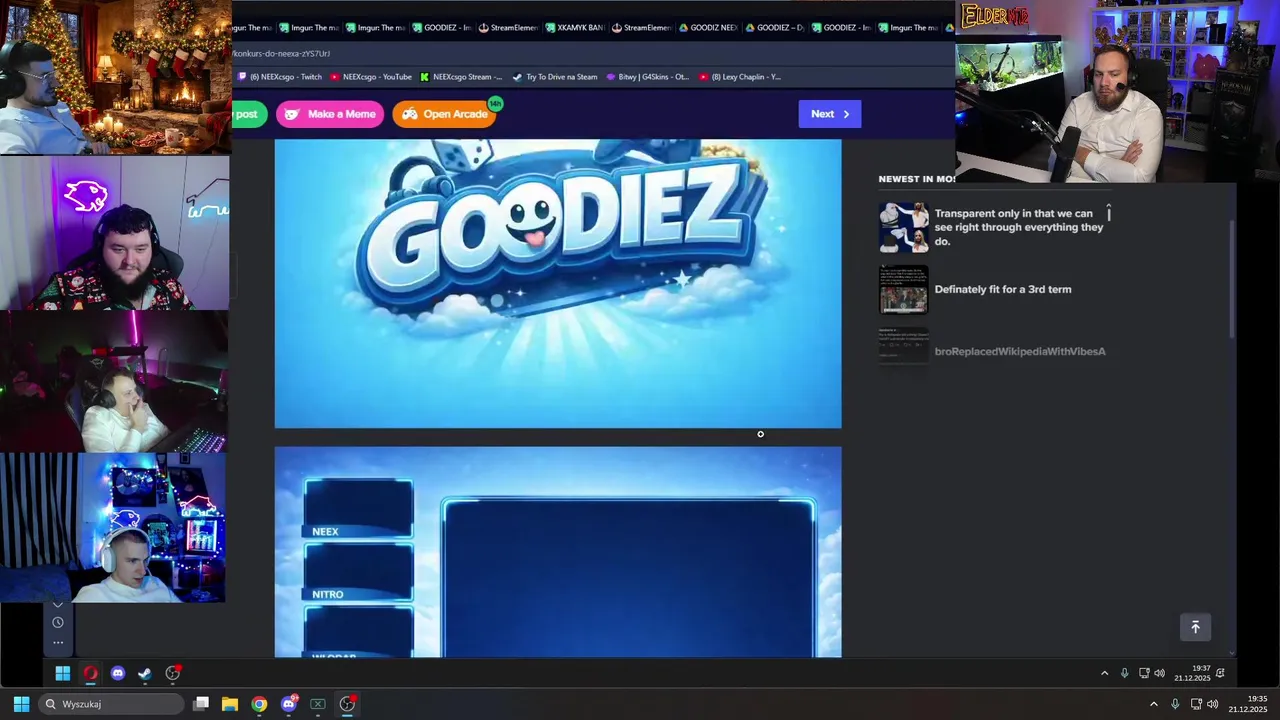Show hidden tray icons beside 19:37 clock
Image resolution: width=1280 pixels, height=720 pixels.
click(x=1104, y=673)
